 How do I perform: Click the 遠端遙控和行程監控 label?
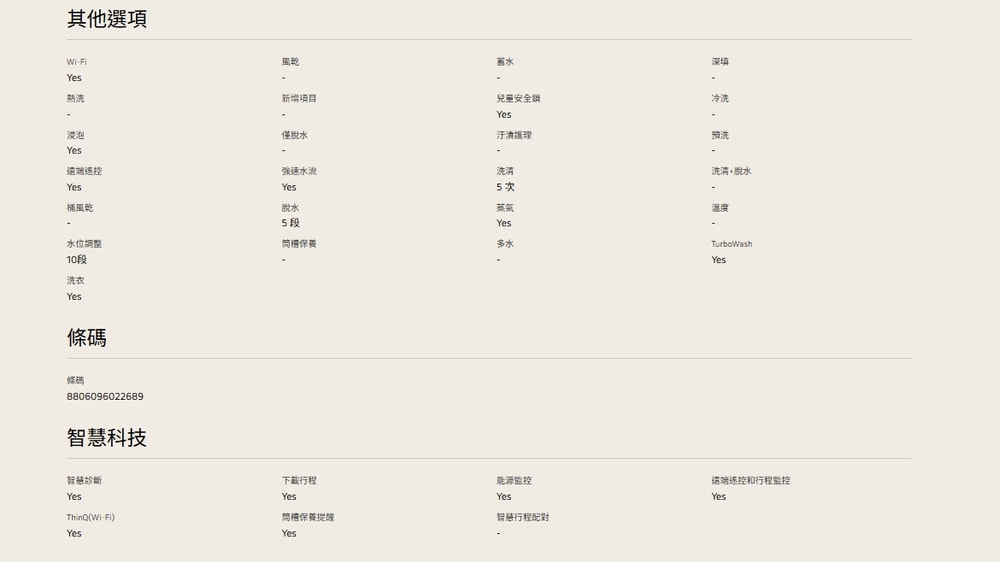pos(750,481)
